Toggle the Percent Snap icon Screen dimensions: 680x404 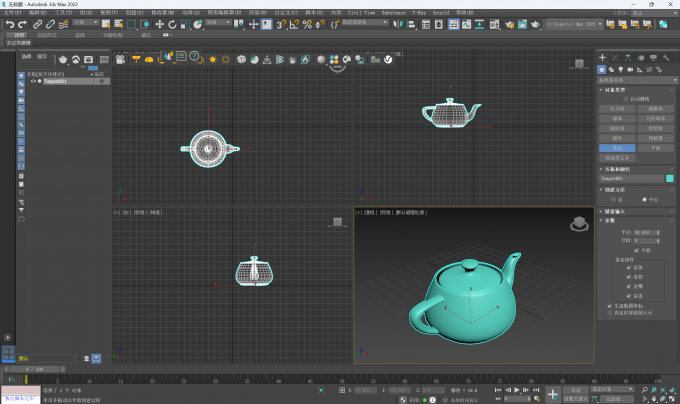tap(307, 24)
